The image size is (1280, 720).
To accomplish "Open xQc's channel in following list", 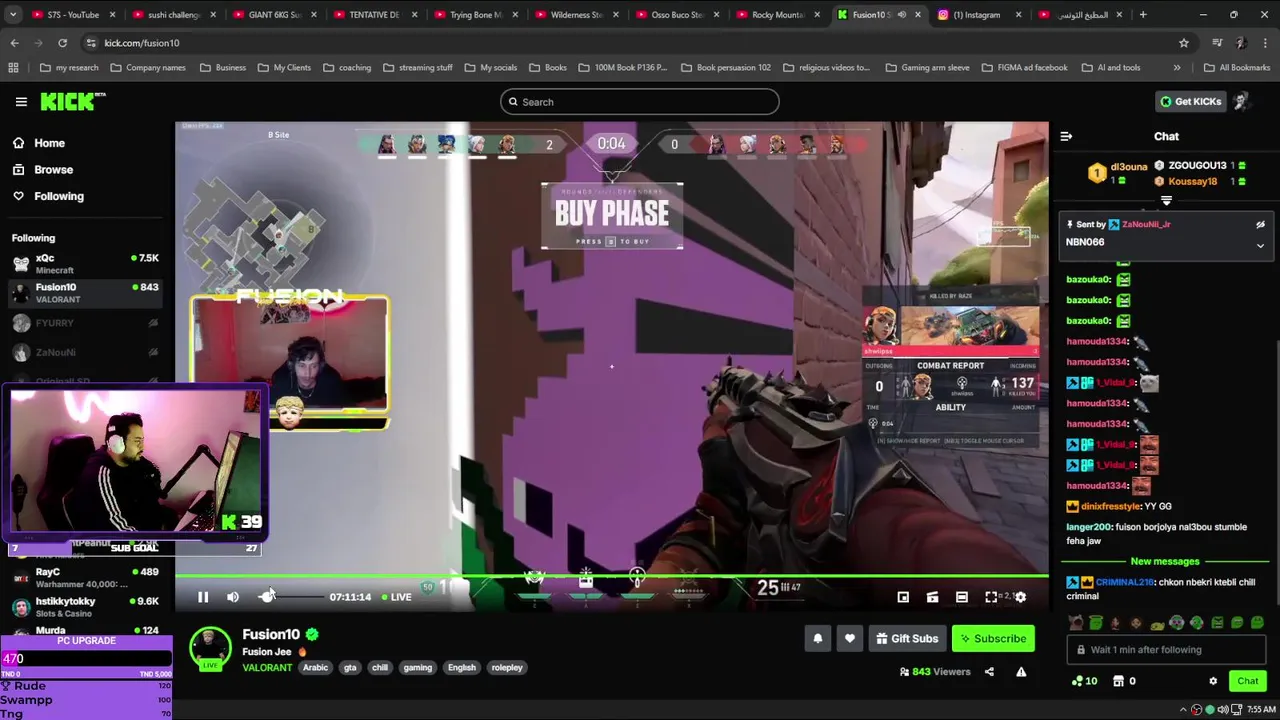I will tap(87, 264).
